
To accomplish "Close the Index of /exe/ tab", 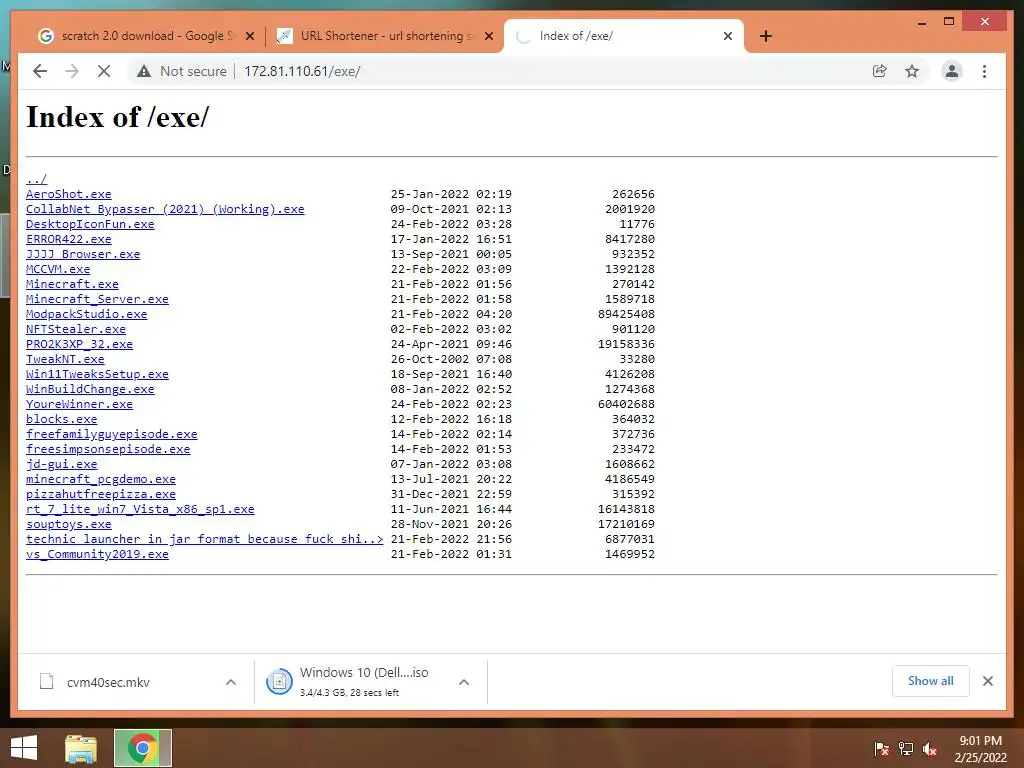I will tap(728, 36).
